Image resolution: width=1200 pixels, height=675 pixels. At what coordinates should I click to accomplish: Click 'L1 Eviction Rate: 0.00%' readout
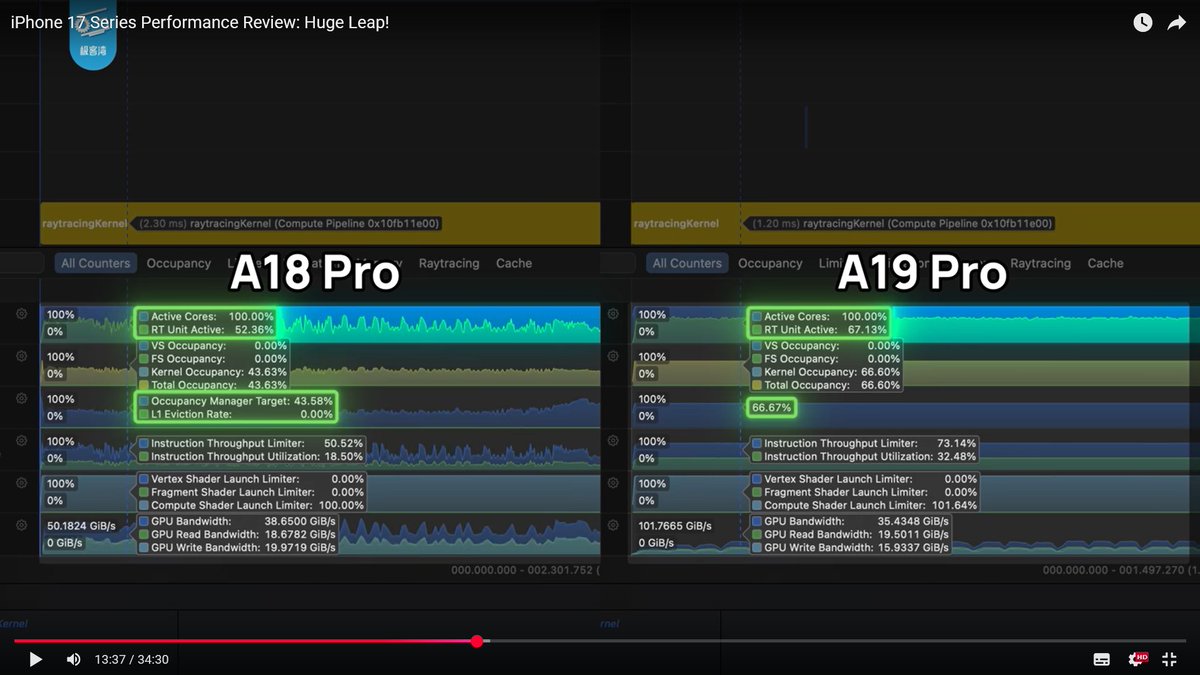point(235,414)
